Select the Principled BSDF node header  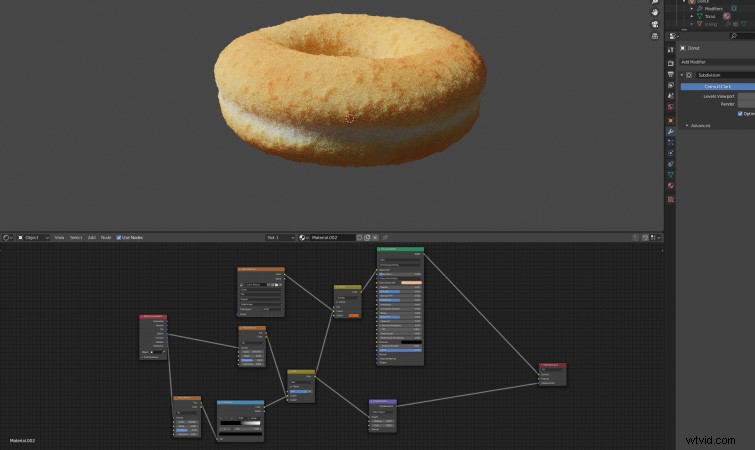pos(400,249)
